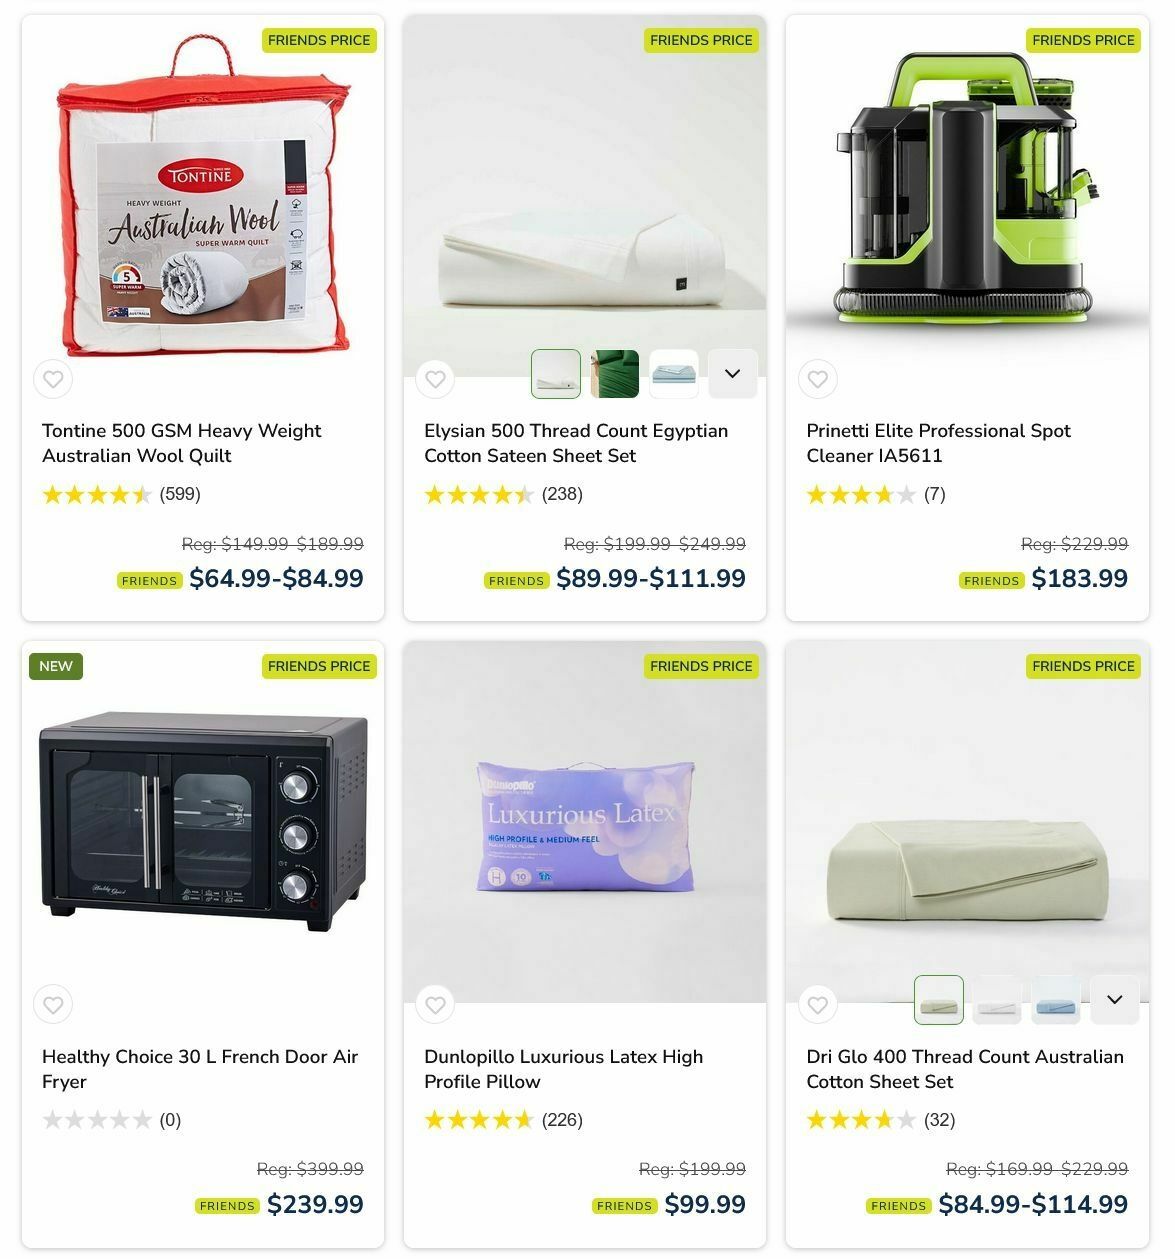The width and height of the screenshot is (1175, 1259).
Task: Save Prinetti Spot Cleaner to wishlist
Action: tap(817, 379)
